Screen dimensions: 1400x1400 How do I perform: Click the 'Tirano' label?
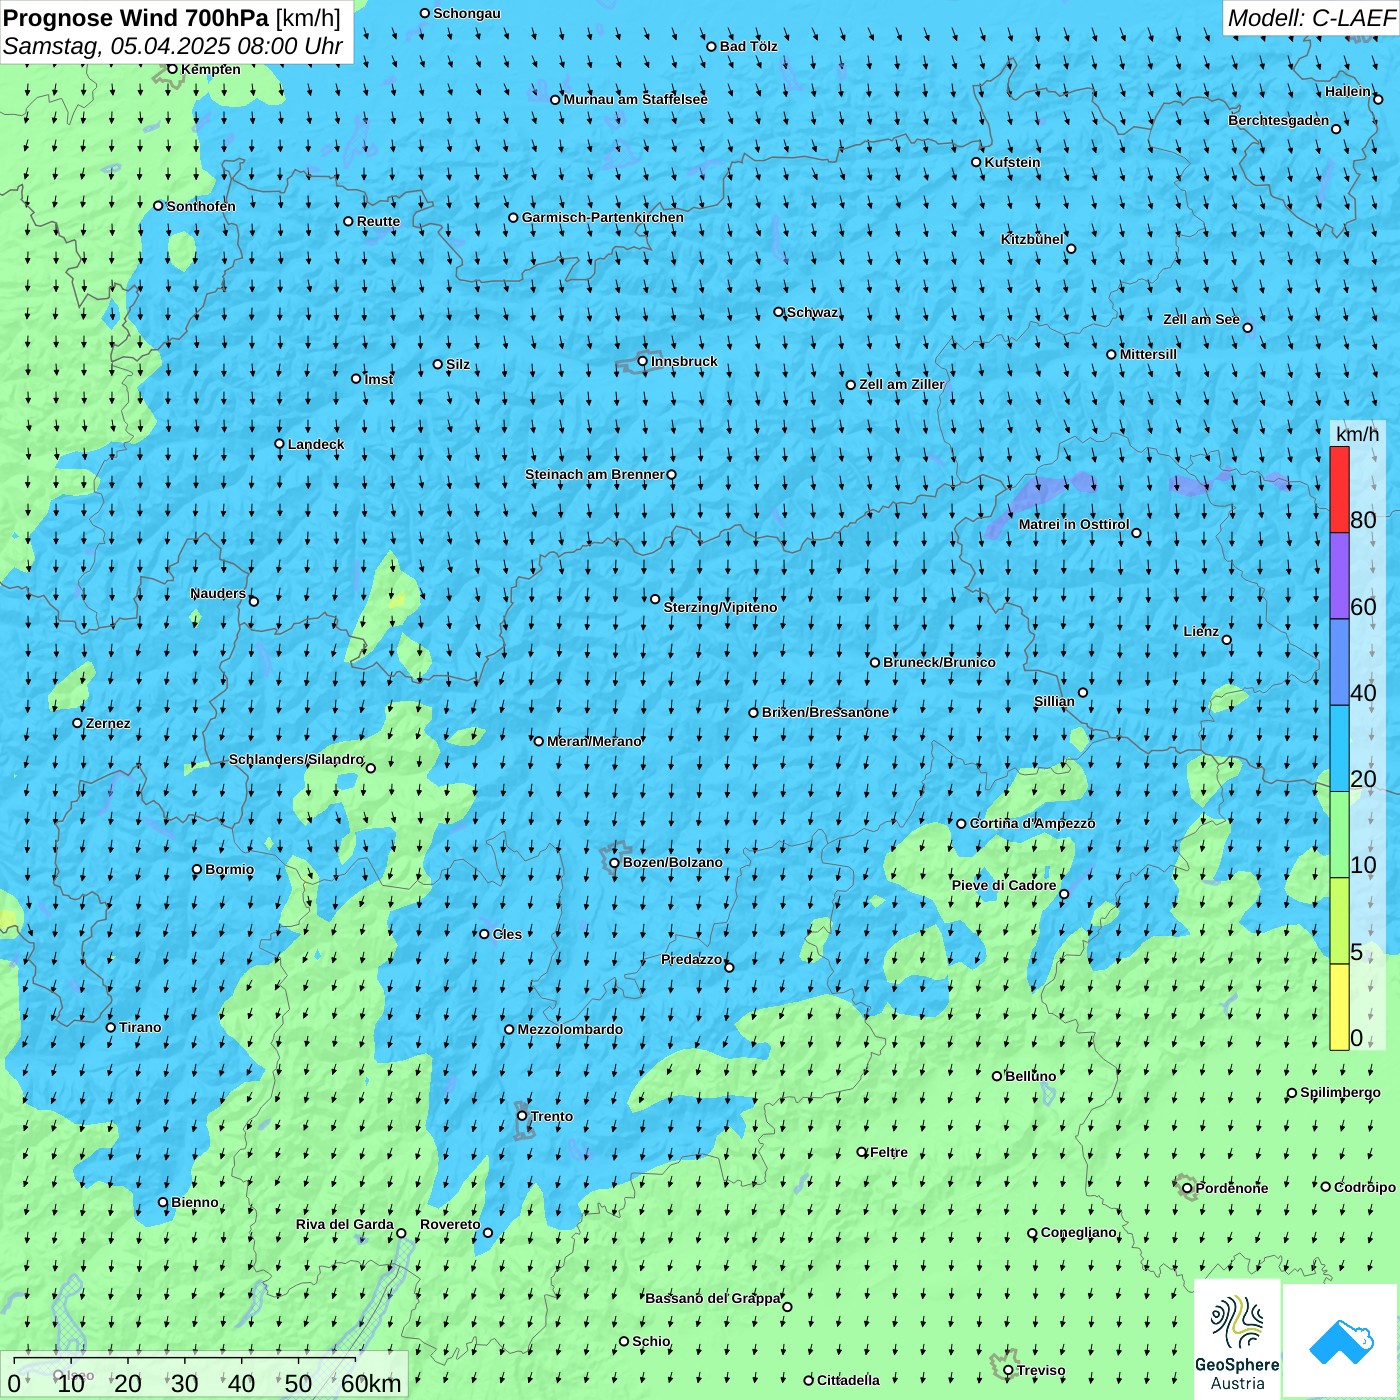(140, 1027)
